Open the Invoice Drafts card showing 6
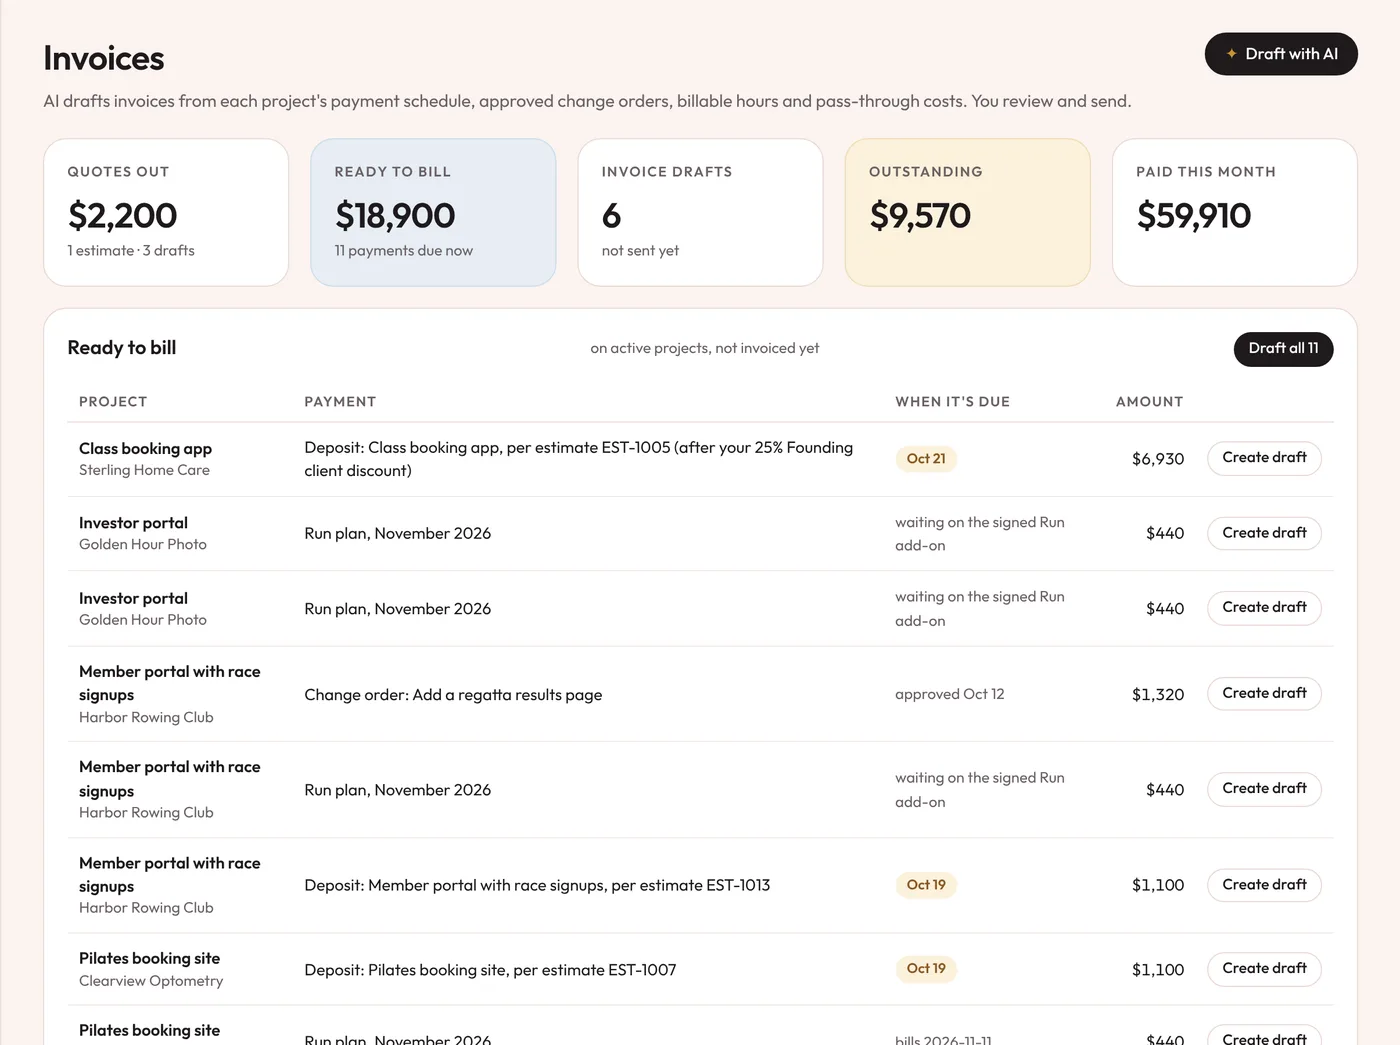This screenshot has width=1400, height=1045. click(x=700, y=212)
